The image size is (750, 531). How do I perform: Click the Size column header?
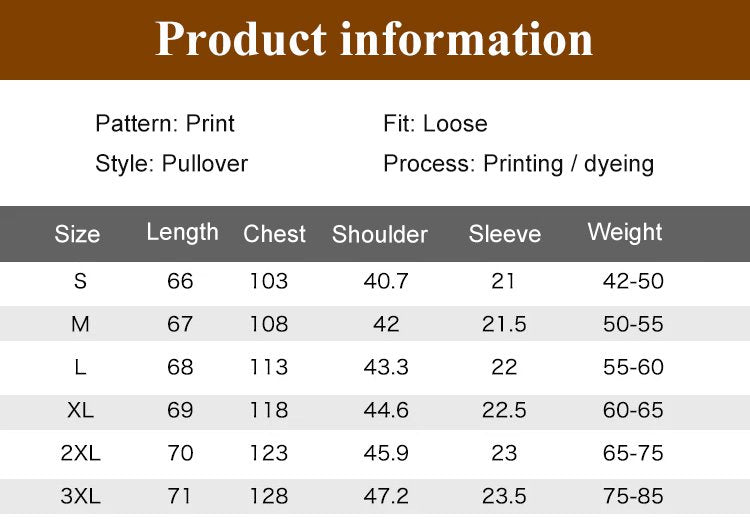point(77,234)
